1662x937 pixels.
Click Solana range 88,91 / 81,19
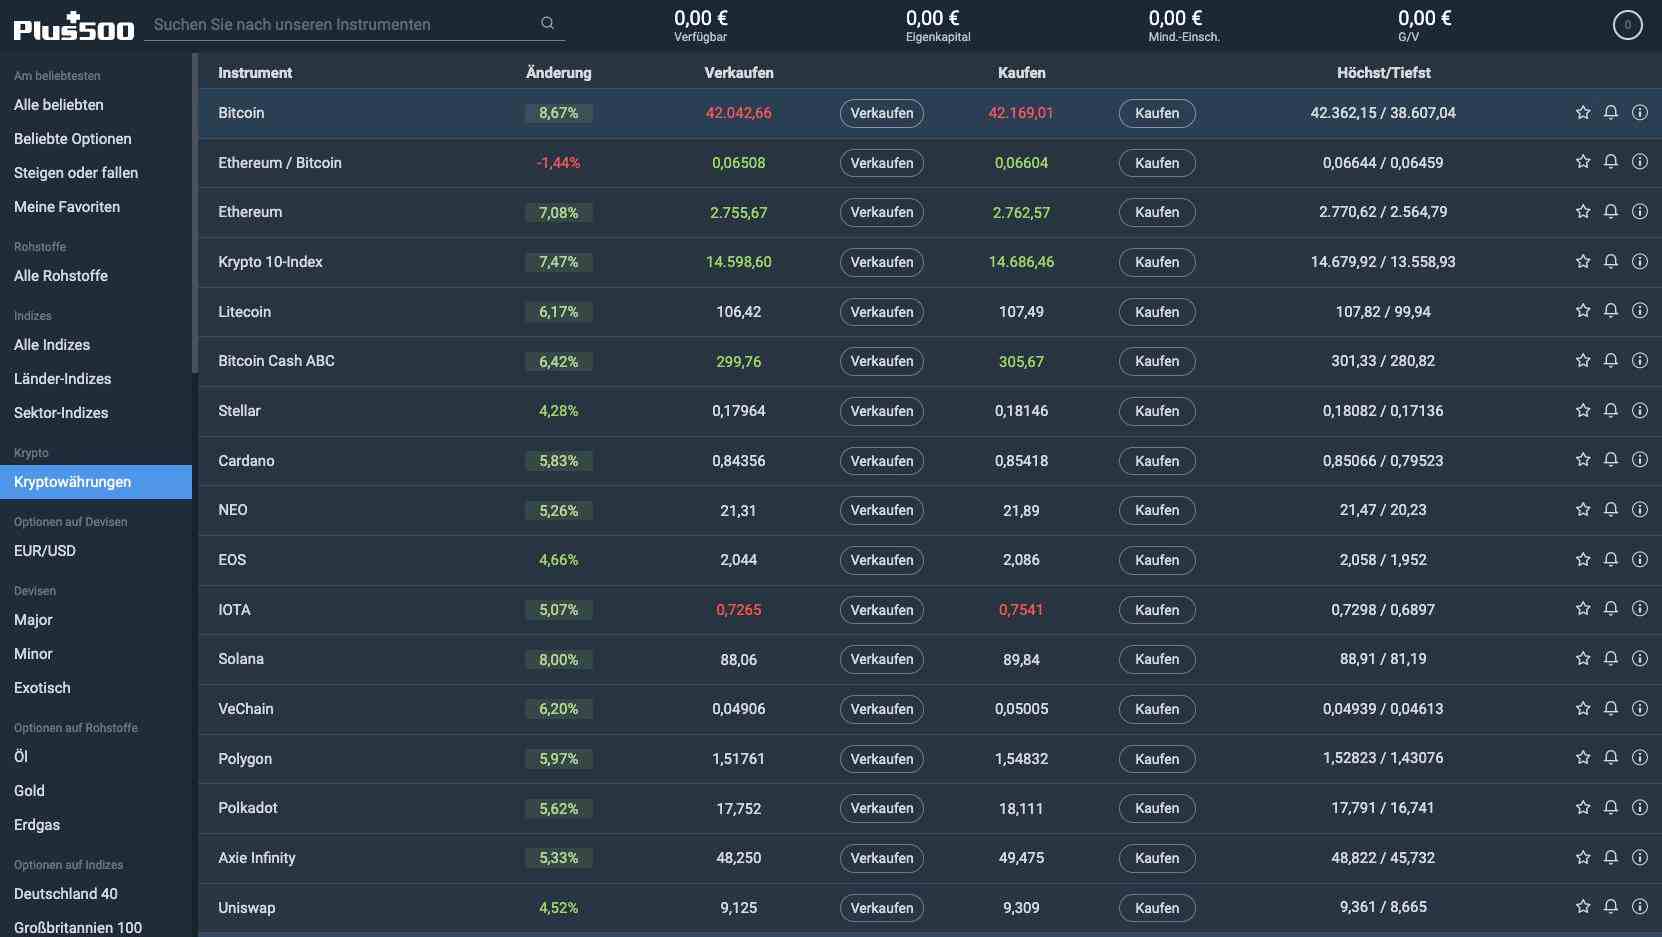coord(1383,659)
